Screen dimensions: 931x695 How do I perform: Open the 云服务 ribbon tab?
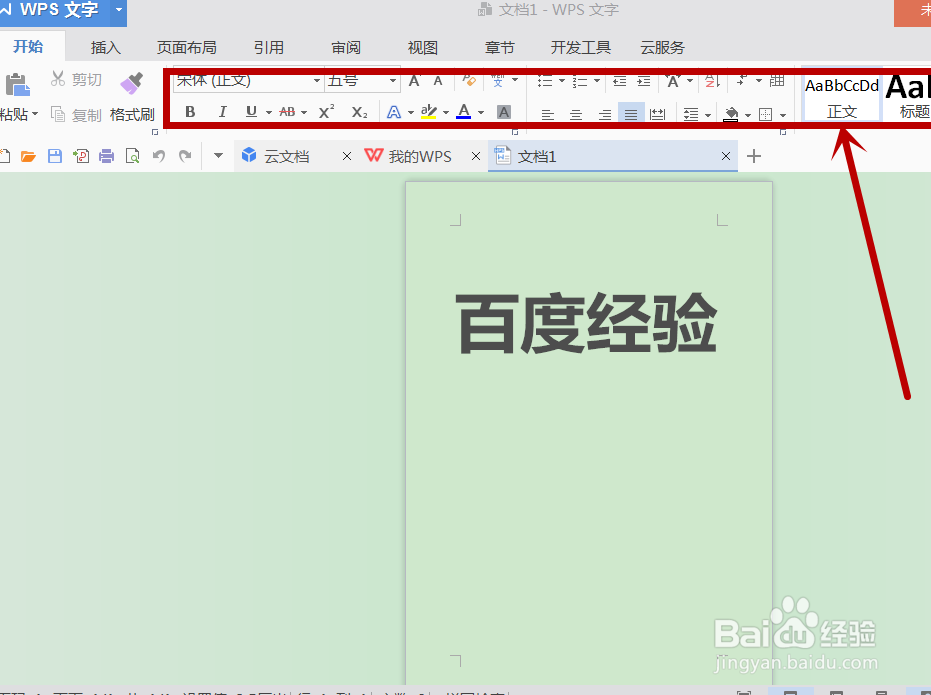[663, 47]
